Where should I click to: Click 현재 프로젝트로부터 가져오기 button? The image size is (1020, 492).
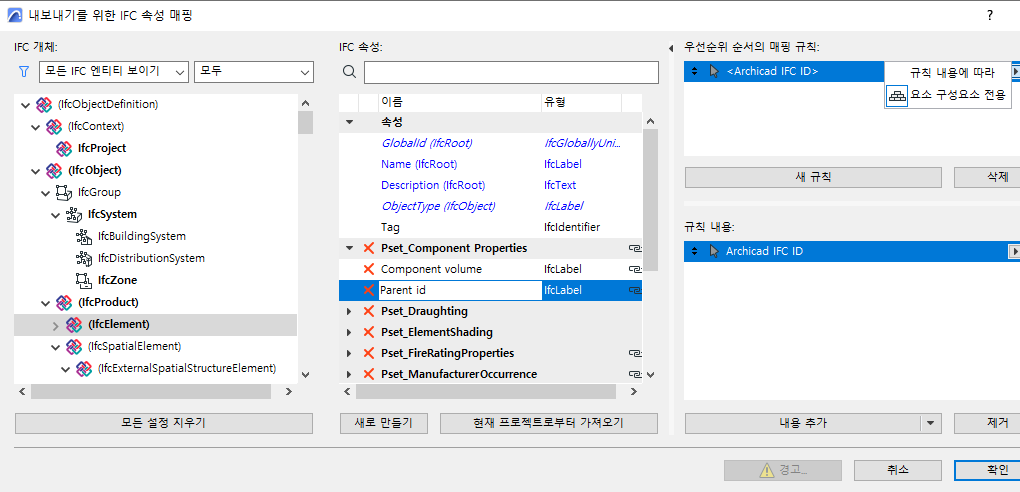point(549,423)
